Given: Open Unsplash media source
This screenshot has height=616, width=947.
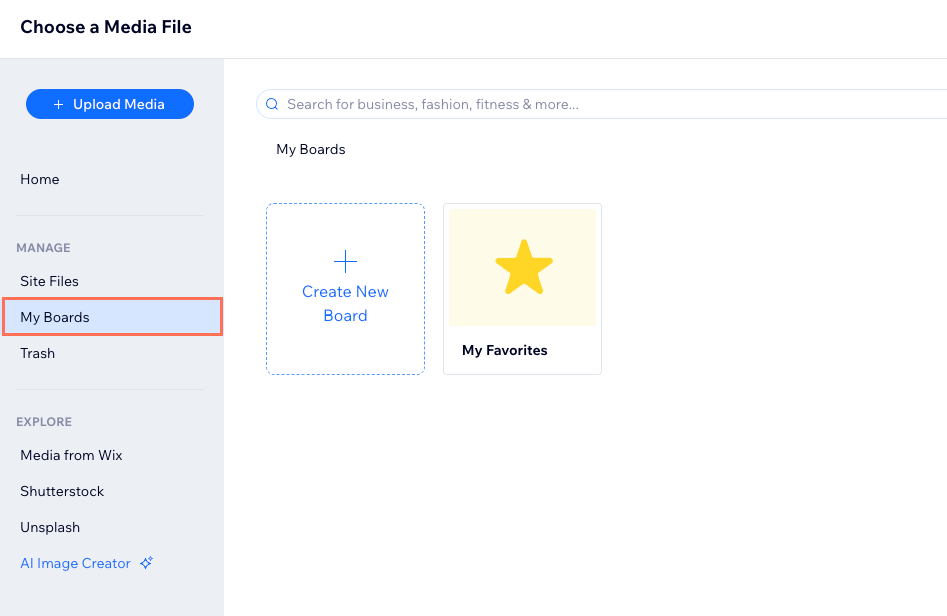Looking at the screenshot, I should point(50,527).
